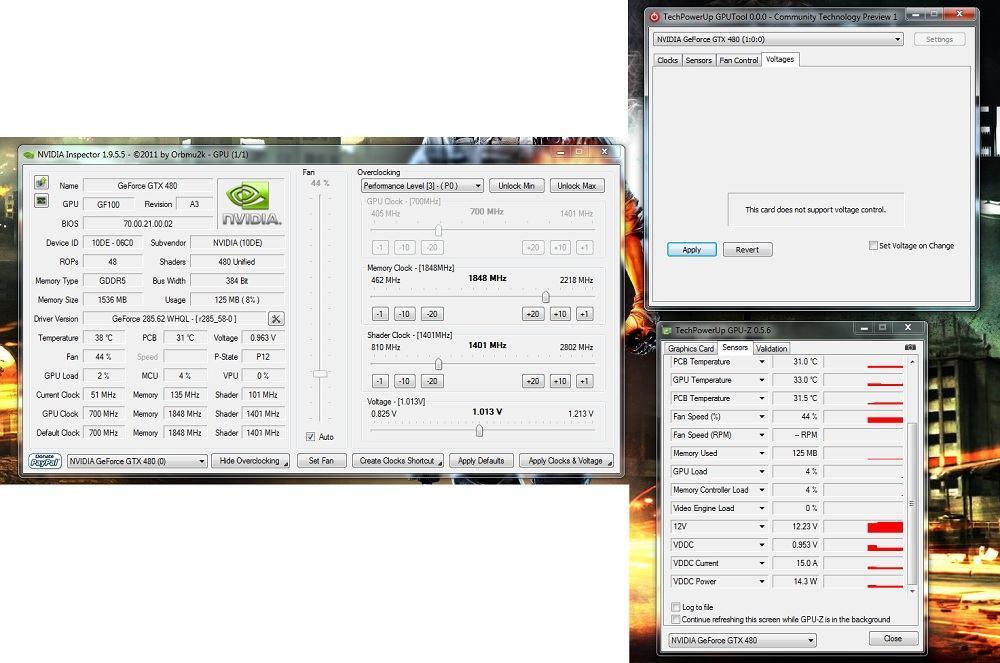
Task: Click Memory Clock -10 step button
Action: coord(404,314)
